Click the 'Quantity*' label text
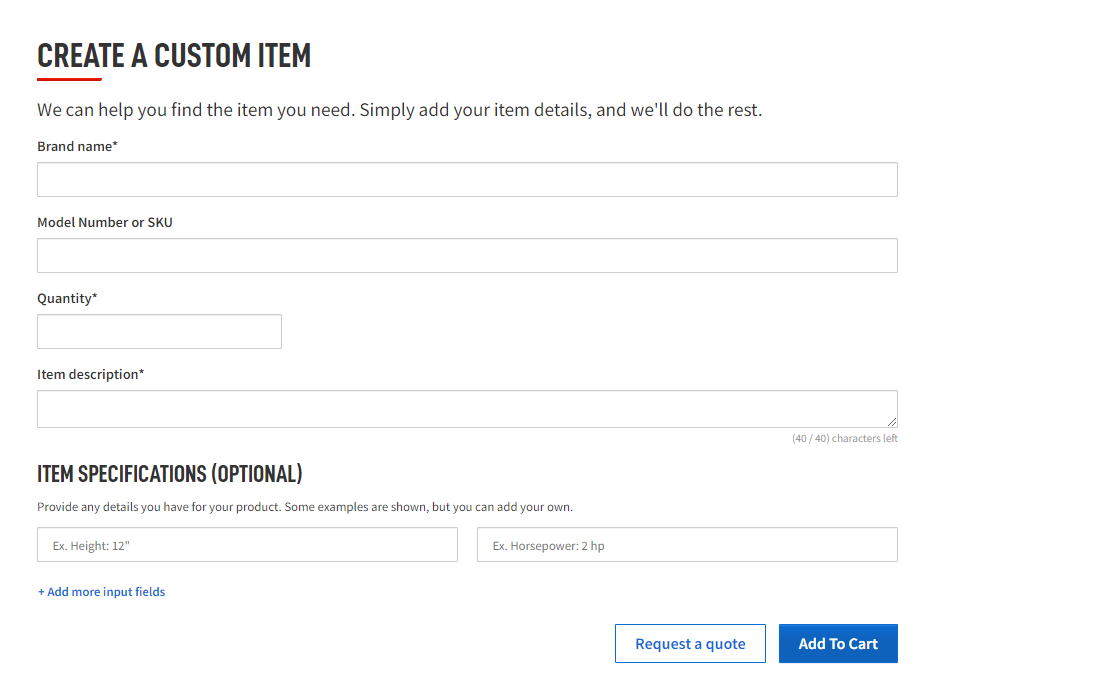This screenshot has height=691, width=1110. pyautogui.click(x=67, y=299)
